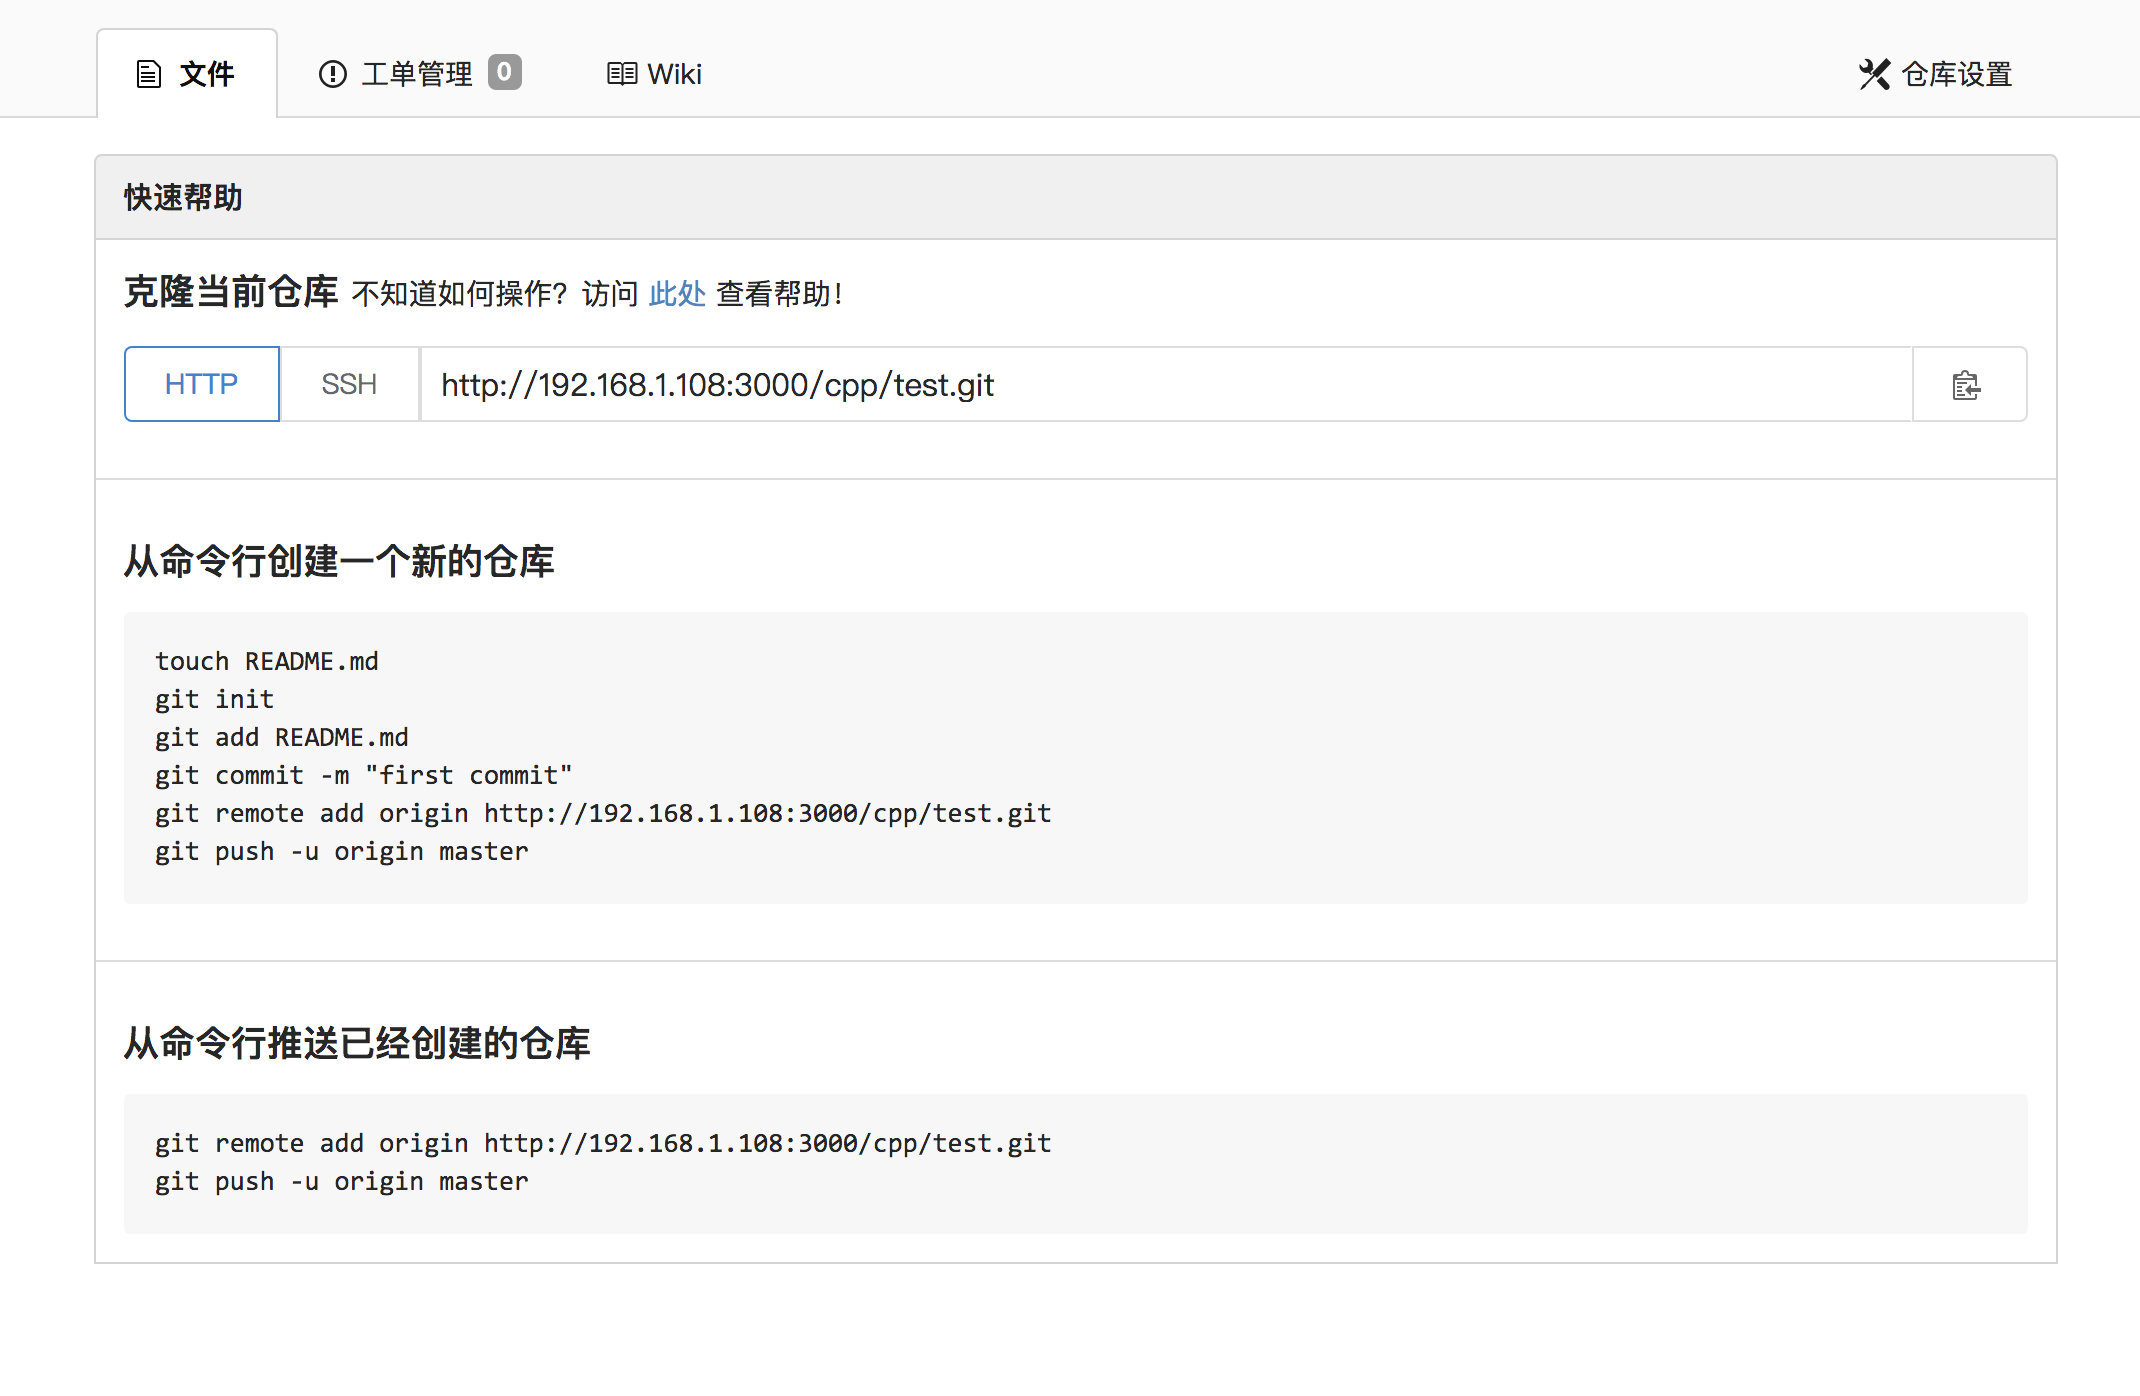Switch to the 工单管理 tab
Screen dimensions: 2140x1396
(420, 74)
